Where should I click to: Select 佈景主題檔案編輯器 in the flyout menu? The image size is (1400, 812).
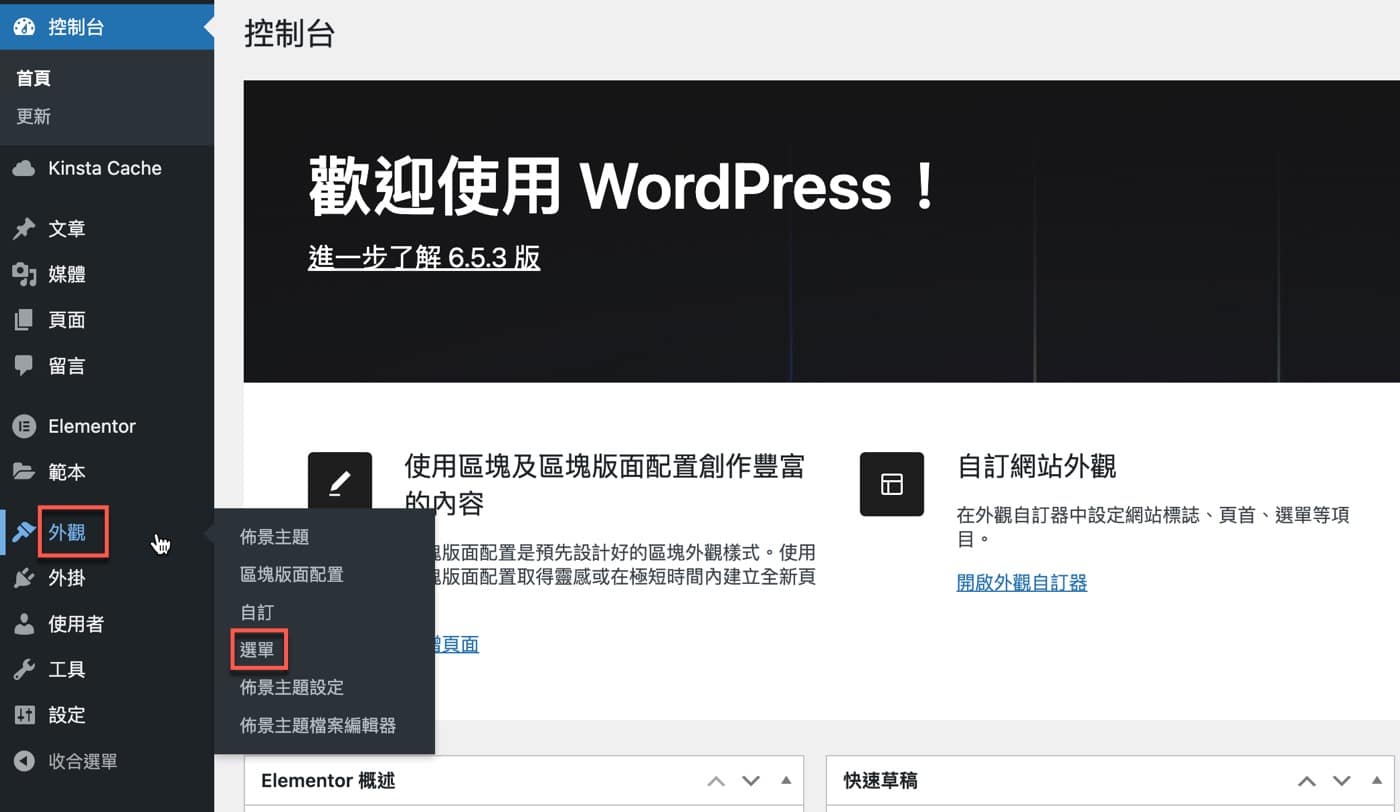pyautogui.click(x=318, y=725)
